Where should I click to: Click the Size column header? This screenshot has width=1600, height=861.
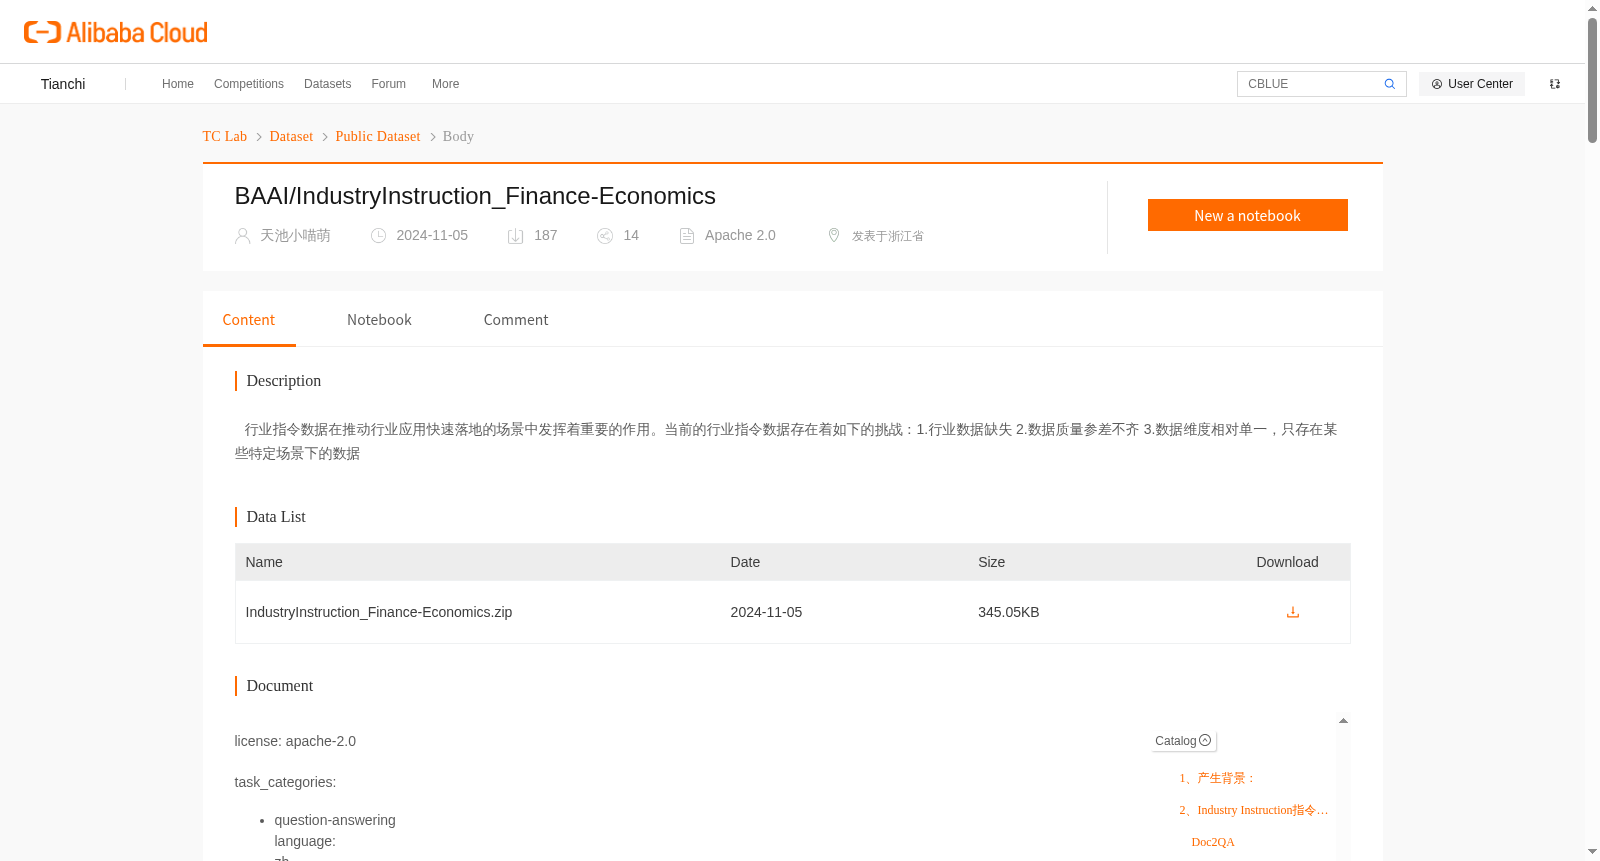pos(992,562)
